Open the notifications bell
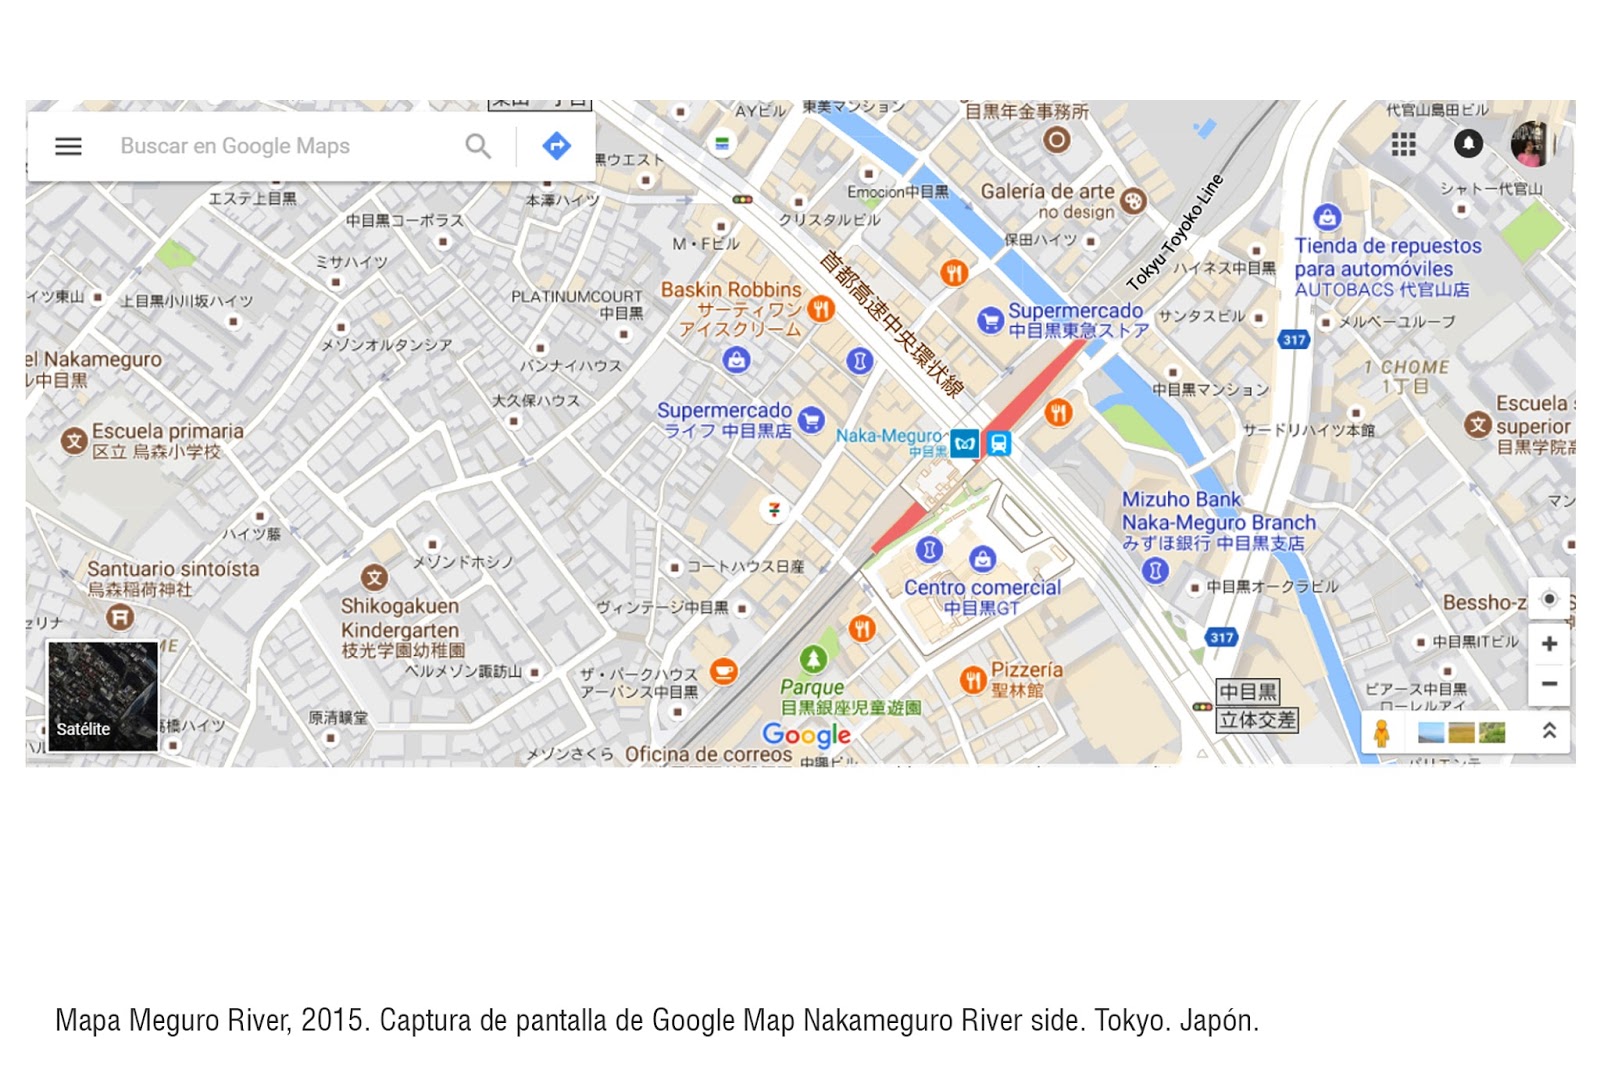 1468,144
